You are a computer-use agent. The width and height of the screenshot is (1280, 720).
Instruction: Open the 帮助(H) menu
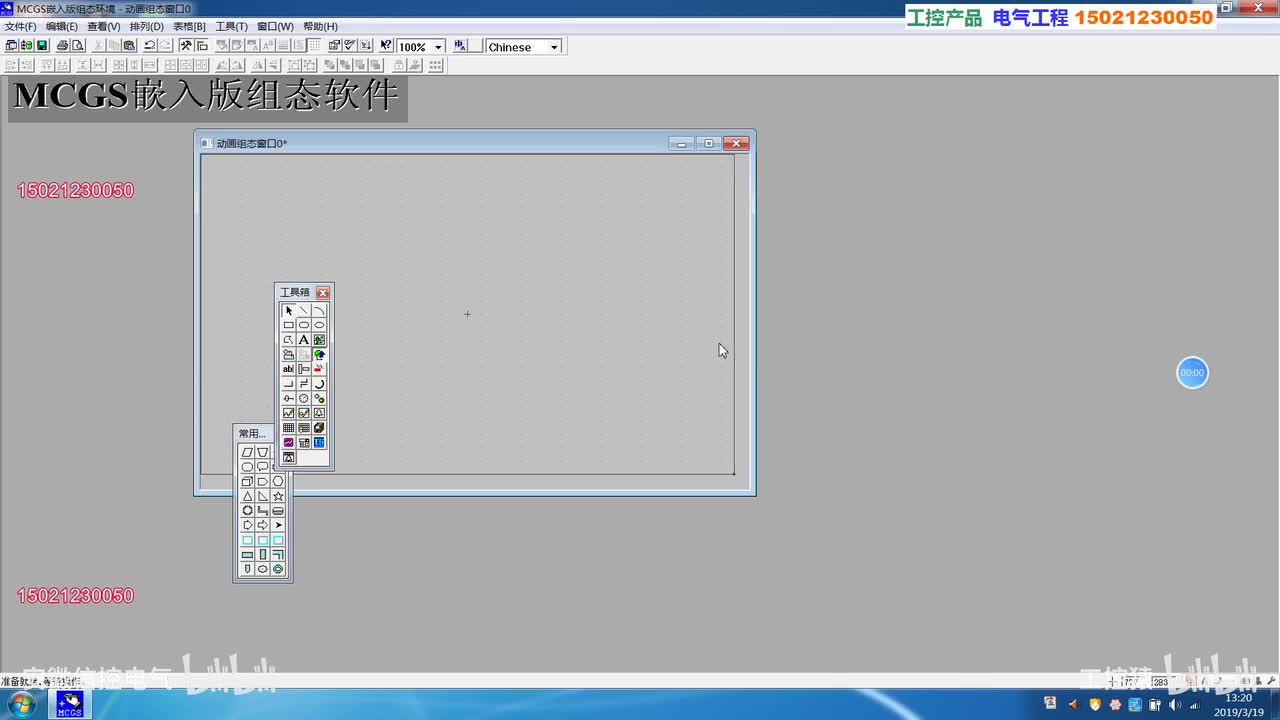pos(321,26)
